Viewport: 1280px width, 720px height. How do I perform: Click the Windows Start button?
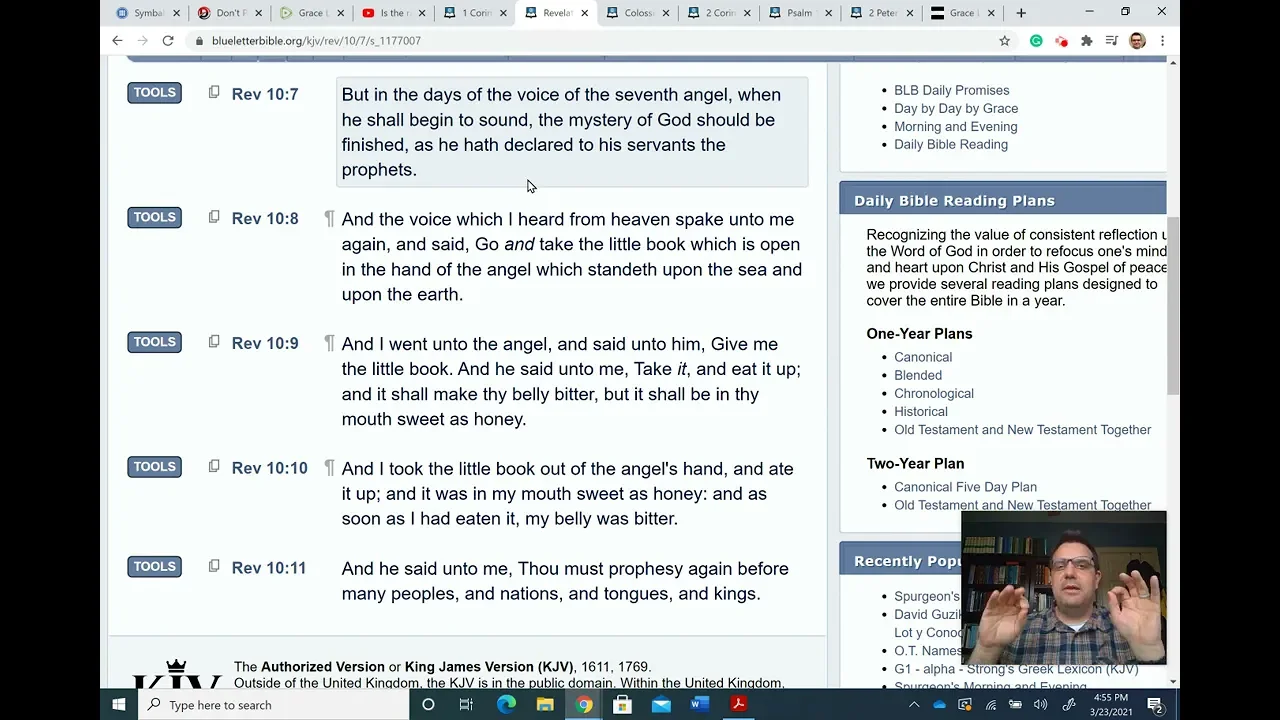point(118,705)
